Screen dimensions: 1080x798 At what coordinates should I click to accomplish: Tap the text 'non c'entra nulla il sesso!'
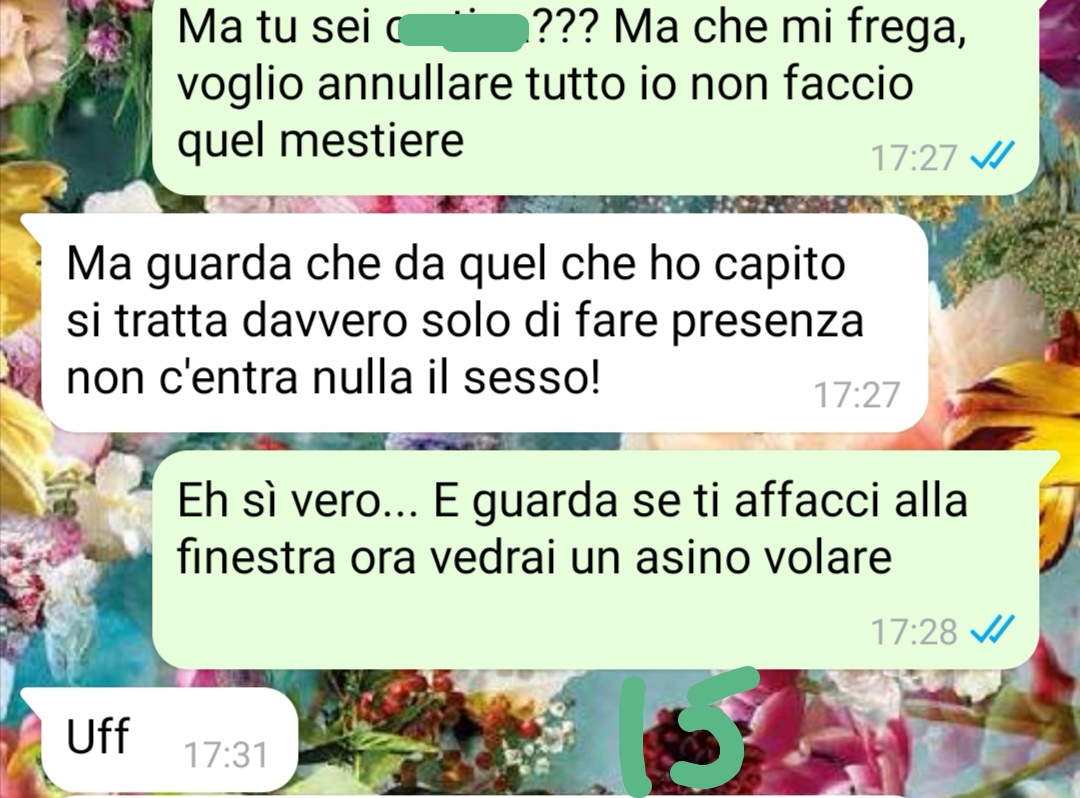[x=333, y=377]
